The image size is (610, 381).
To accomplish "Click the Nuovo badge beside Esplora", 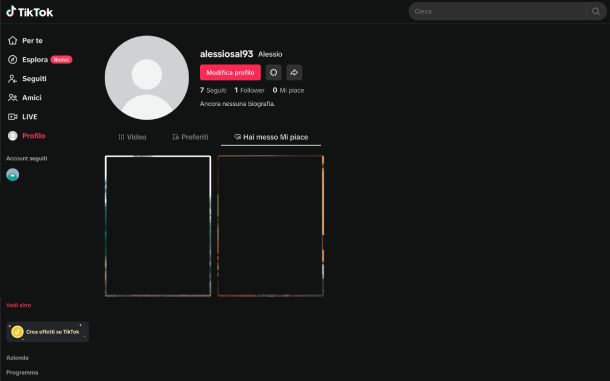I will tap(61, 60).
